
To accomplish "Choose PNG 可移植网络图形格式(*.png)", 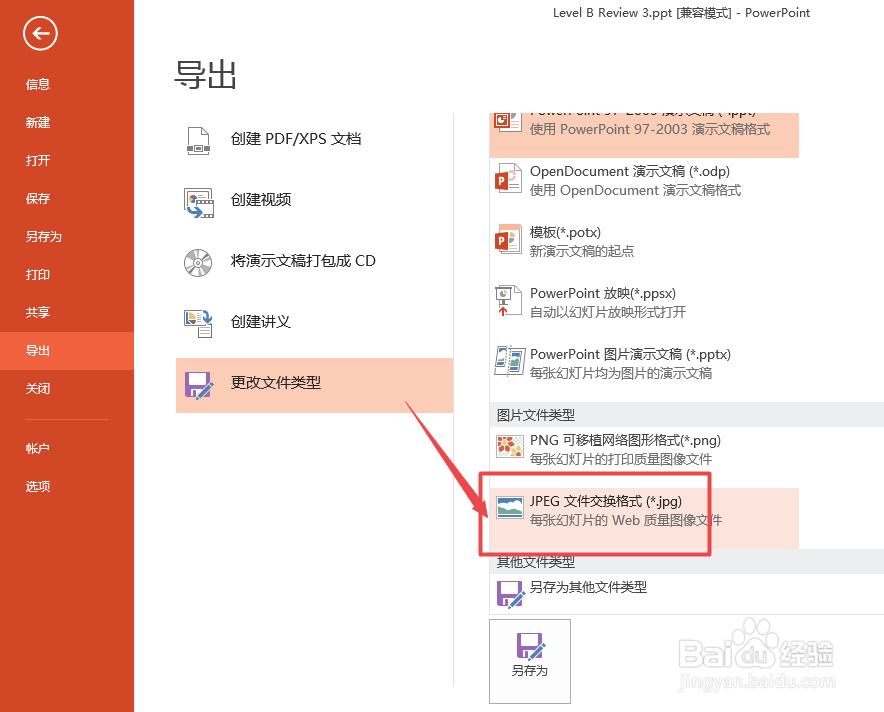I will [625, 440].
